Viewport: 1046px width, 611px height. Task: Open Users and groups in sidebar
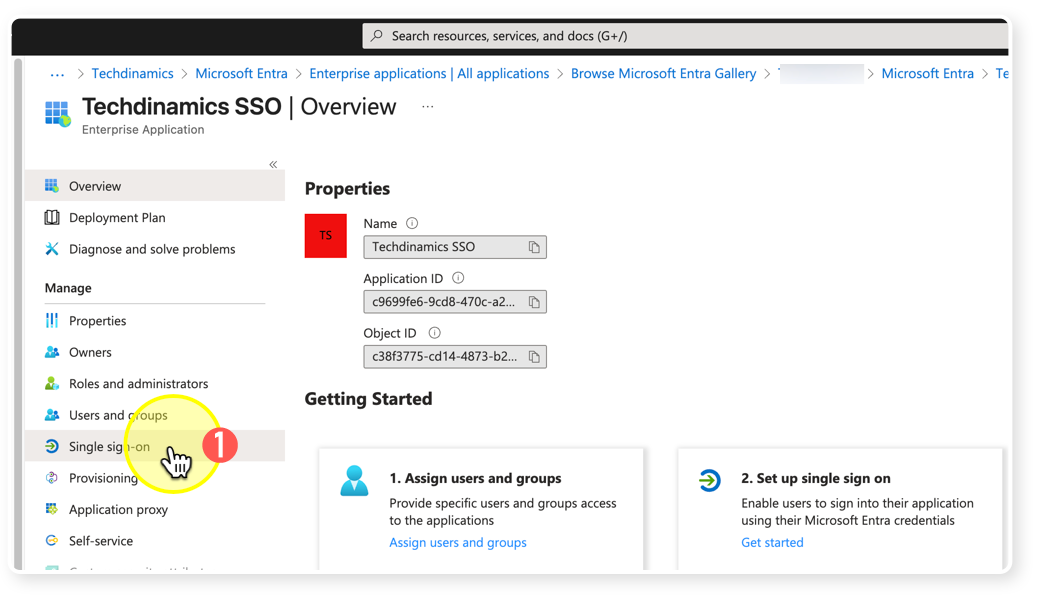[x=155, y=415]
